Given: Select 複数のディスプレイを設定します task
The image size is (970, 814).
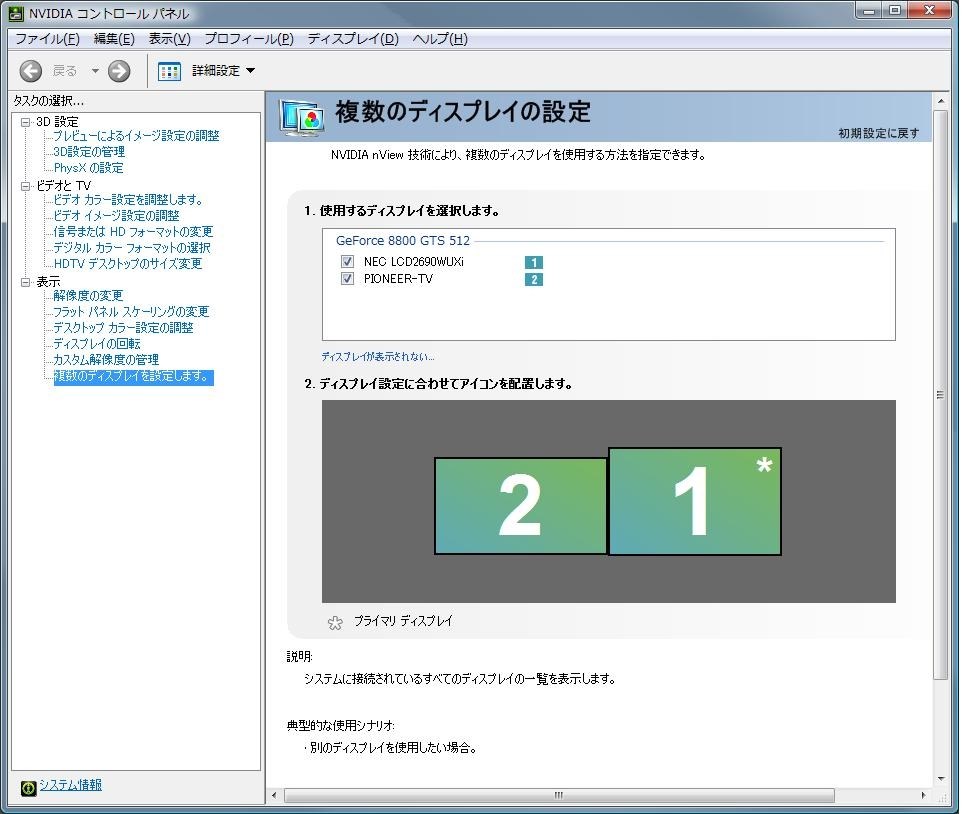Looking at the screenshot, I should (x=134, y=377).
